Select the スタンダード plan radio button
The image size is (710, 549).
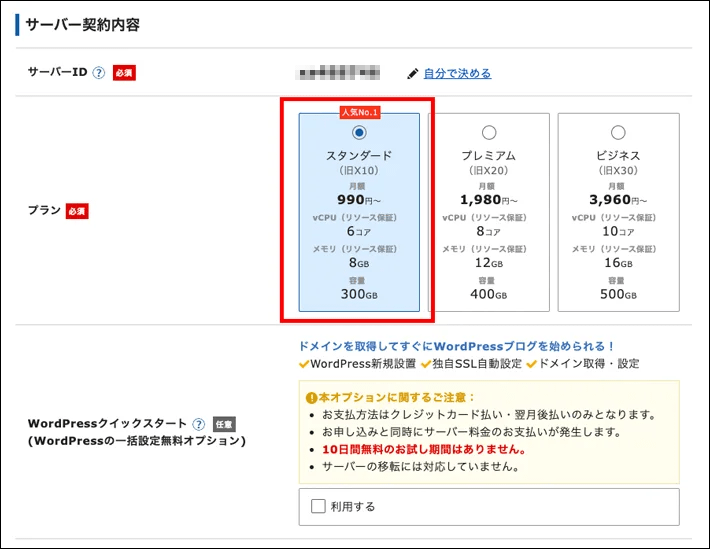[359, 133]
